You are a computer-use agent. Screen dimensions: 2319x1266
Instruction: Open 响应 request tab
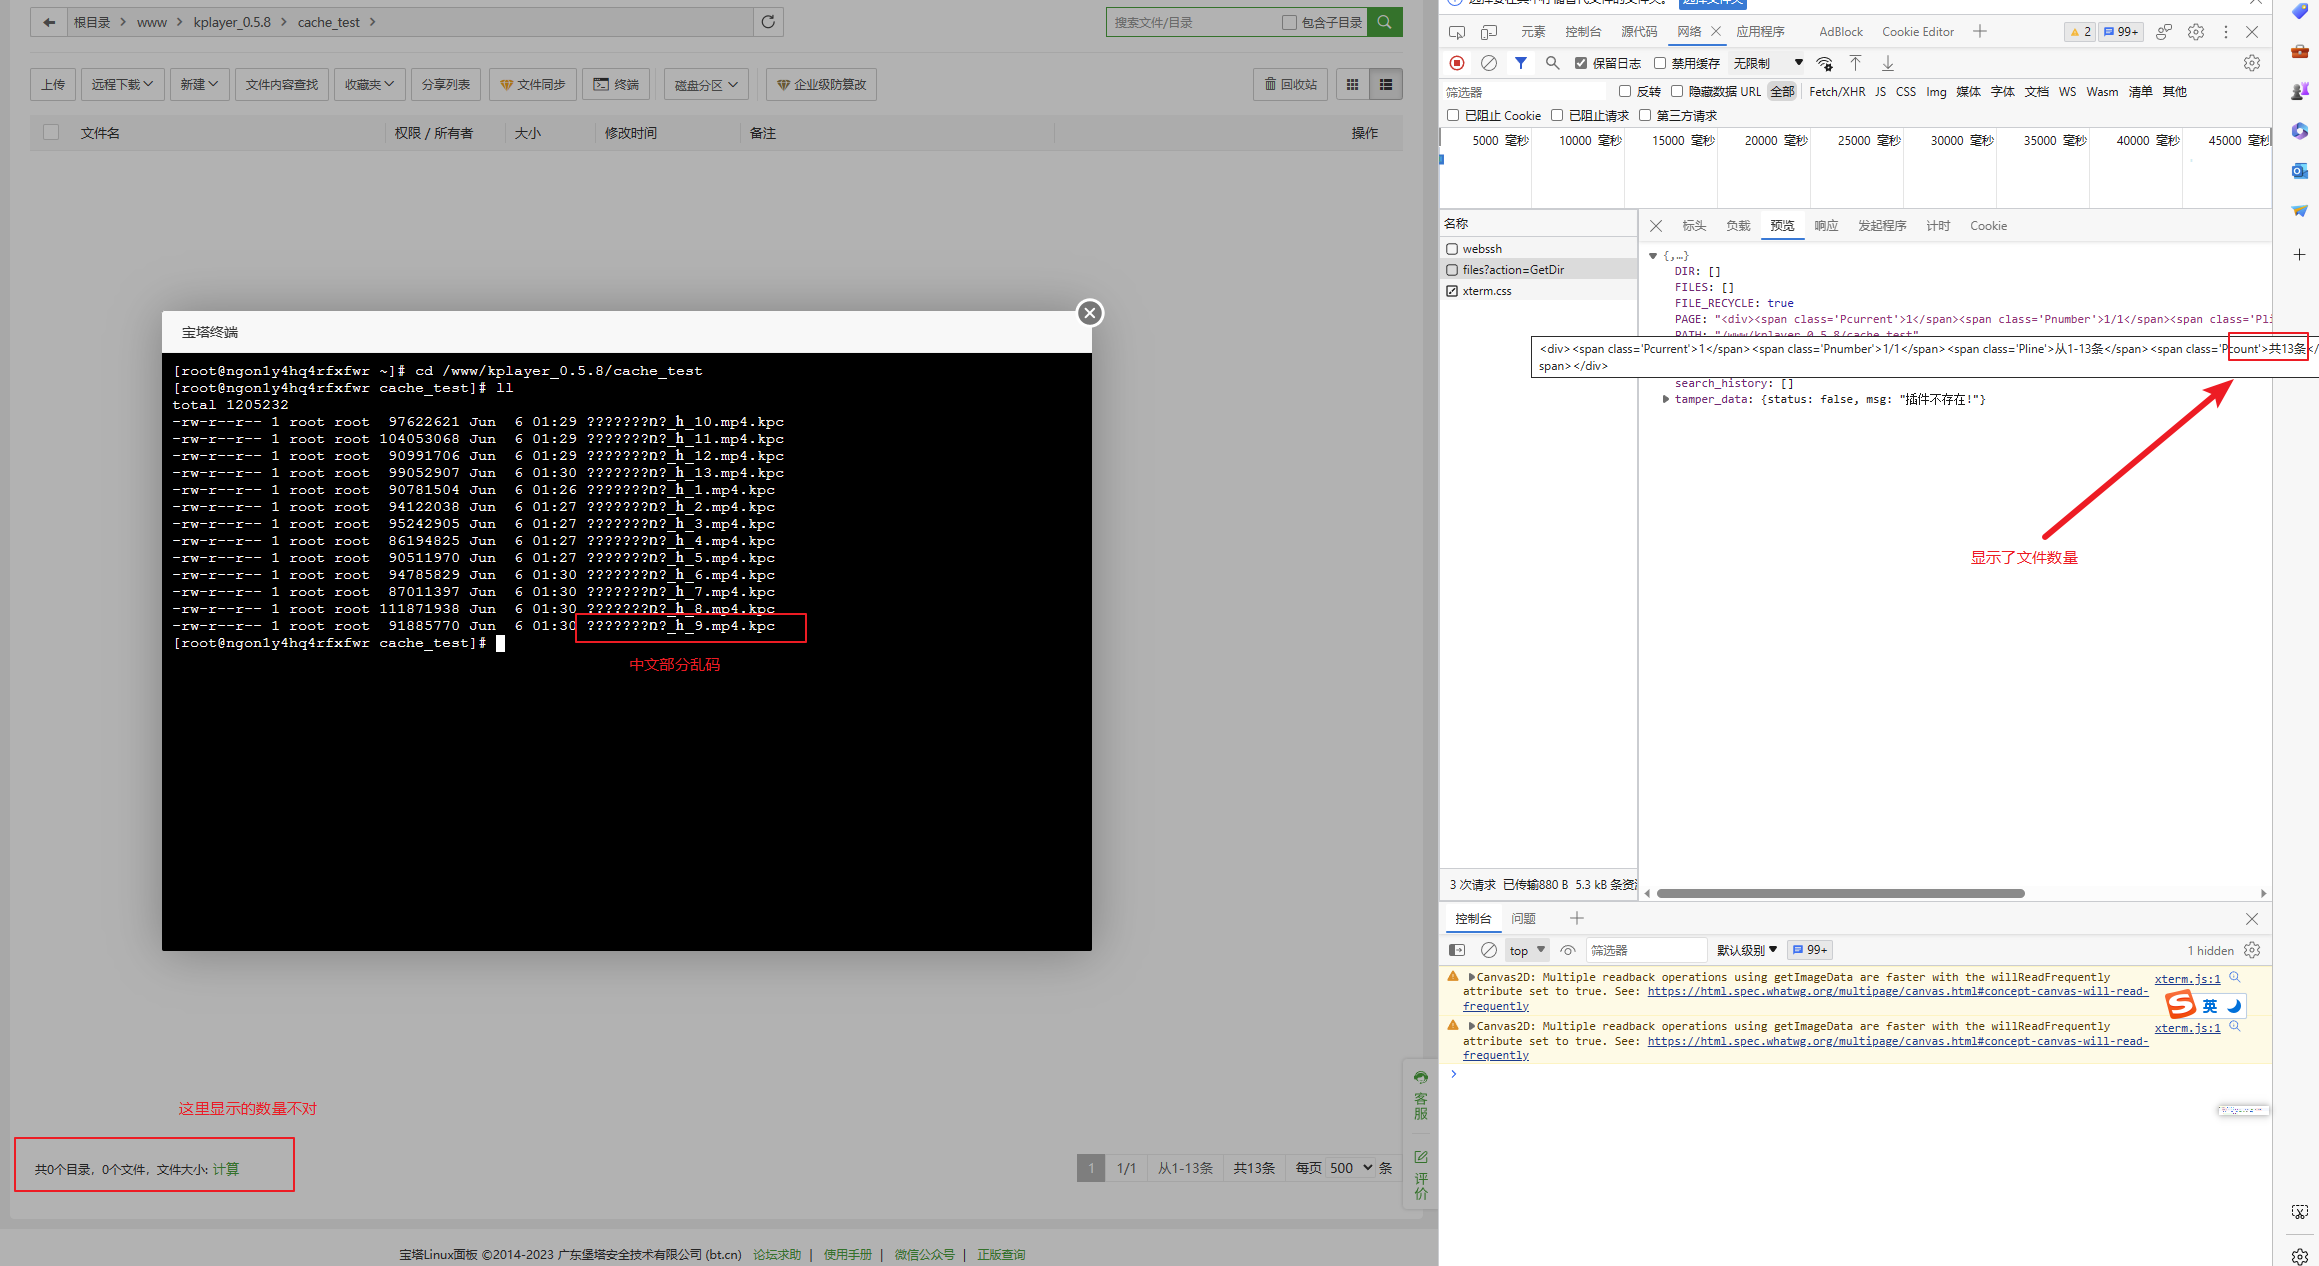point(1826,226)
